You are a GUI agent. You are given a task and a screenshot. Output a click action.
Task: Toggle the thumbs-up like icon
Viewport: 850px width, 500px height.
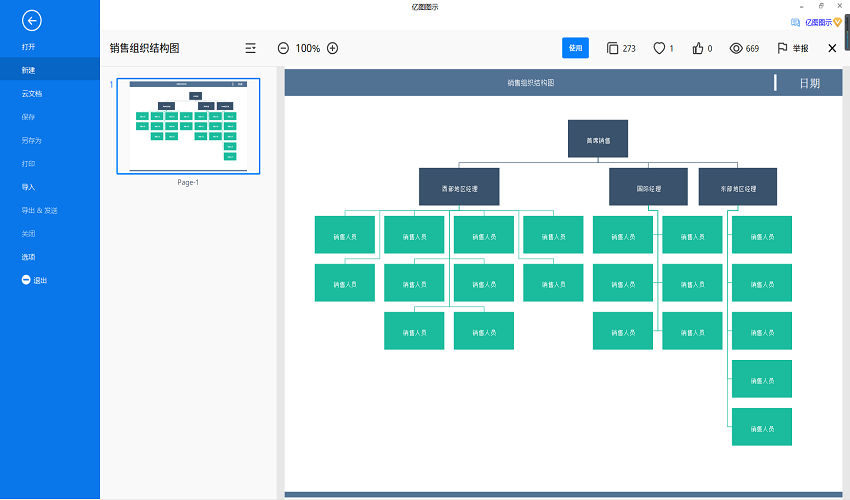point(698,48)
